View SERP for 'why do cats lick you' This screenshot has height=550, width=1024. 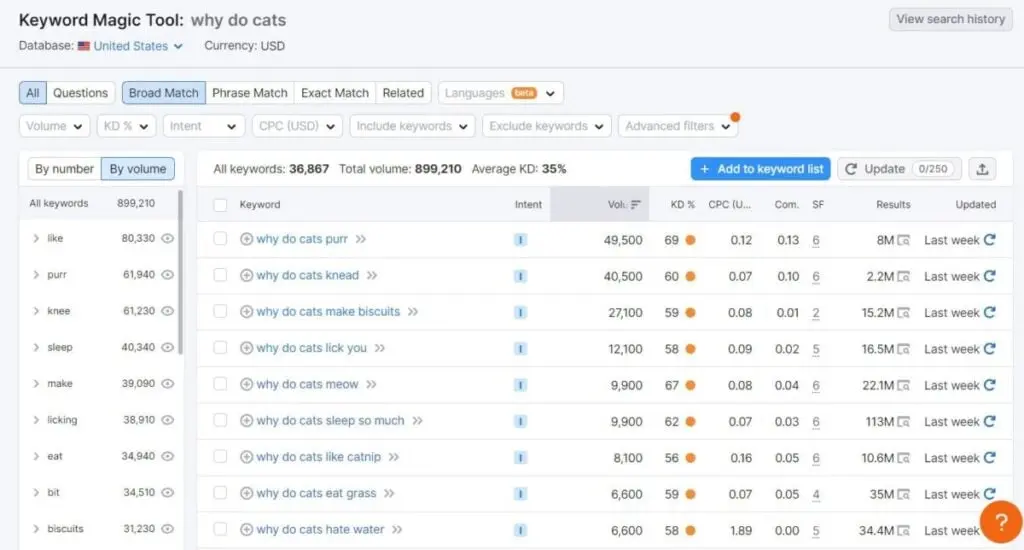903,349
